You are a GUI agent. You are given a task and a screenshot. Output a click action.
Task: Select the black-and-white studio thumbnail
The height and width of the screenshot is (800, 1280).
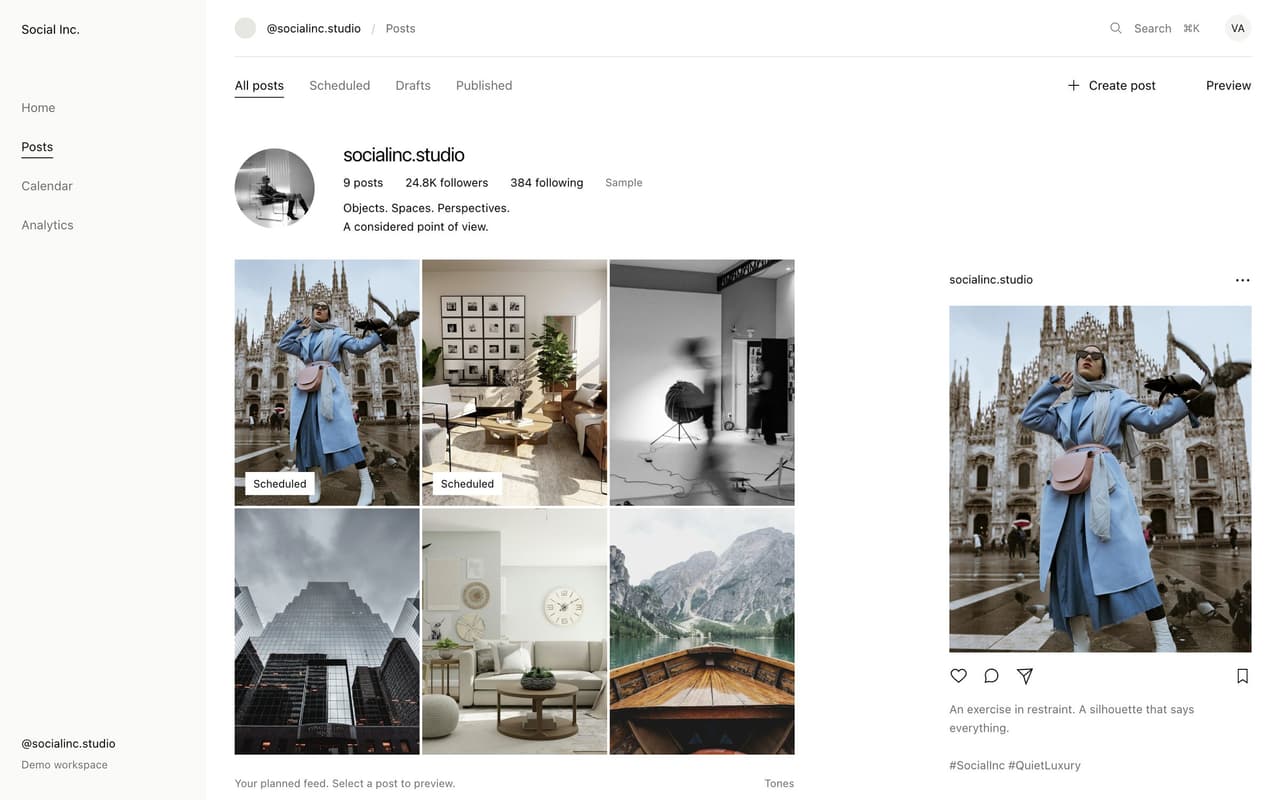(702, 383)
